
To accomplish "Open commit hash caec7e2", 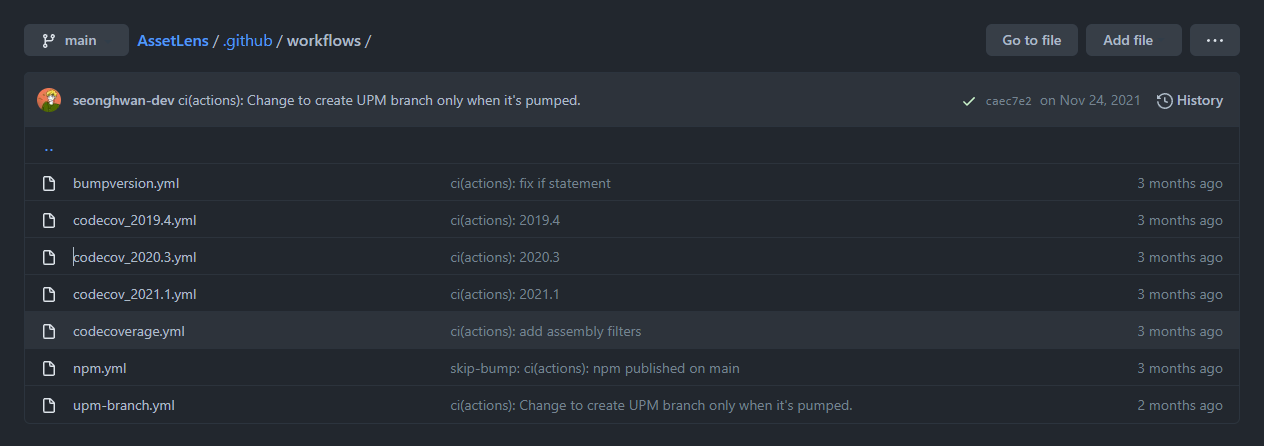I will point(1009,100).
